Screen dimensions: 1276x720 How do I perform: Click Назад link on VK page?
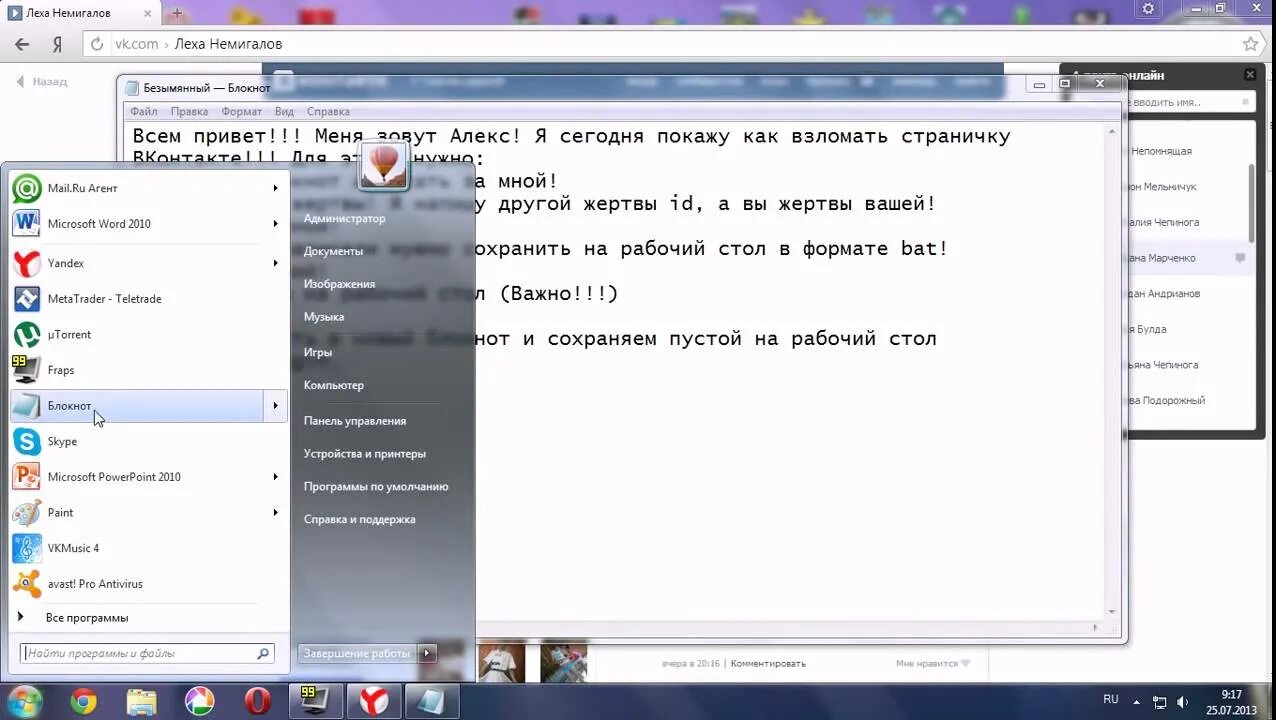point(42,81)
